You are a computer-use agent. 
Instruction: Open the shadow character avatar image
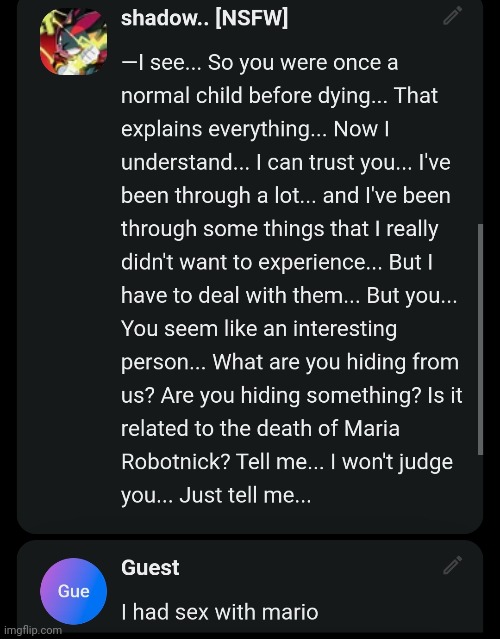[x=74, y=42]
